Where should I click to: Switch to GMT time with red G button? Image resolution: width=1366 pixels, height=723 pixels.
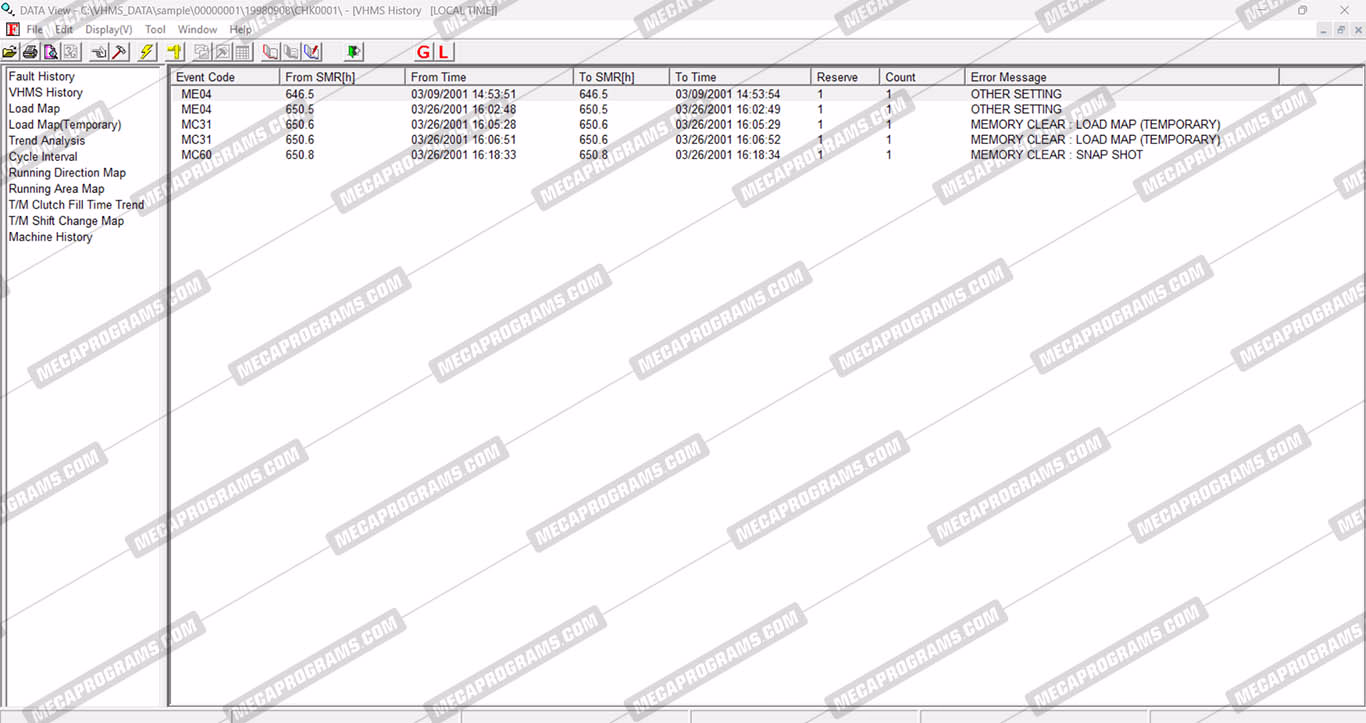coord(423,52)
